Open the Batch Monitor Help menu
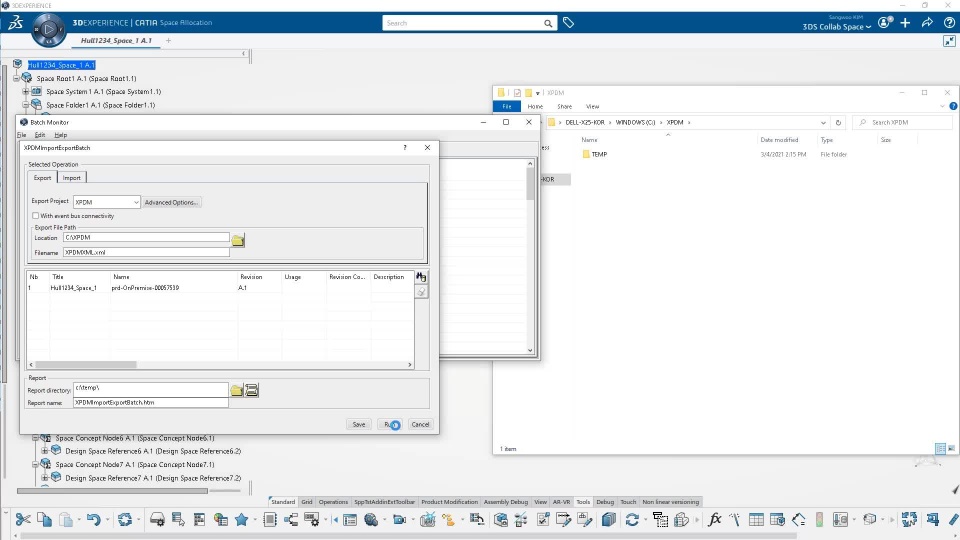Screen dimensions: 960x540 [x=61, y=135]
